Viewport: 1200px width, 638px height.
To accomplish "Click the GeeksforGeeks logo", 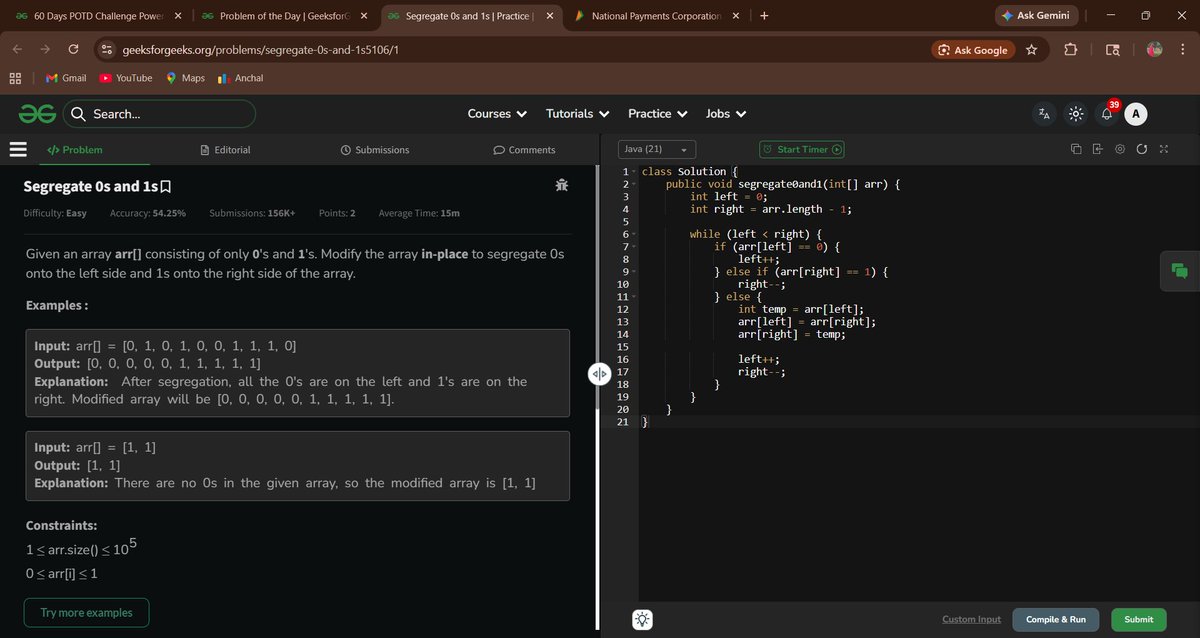I will coord(38,114).
